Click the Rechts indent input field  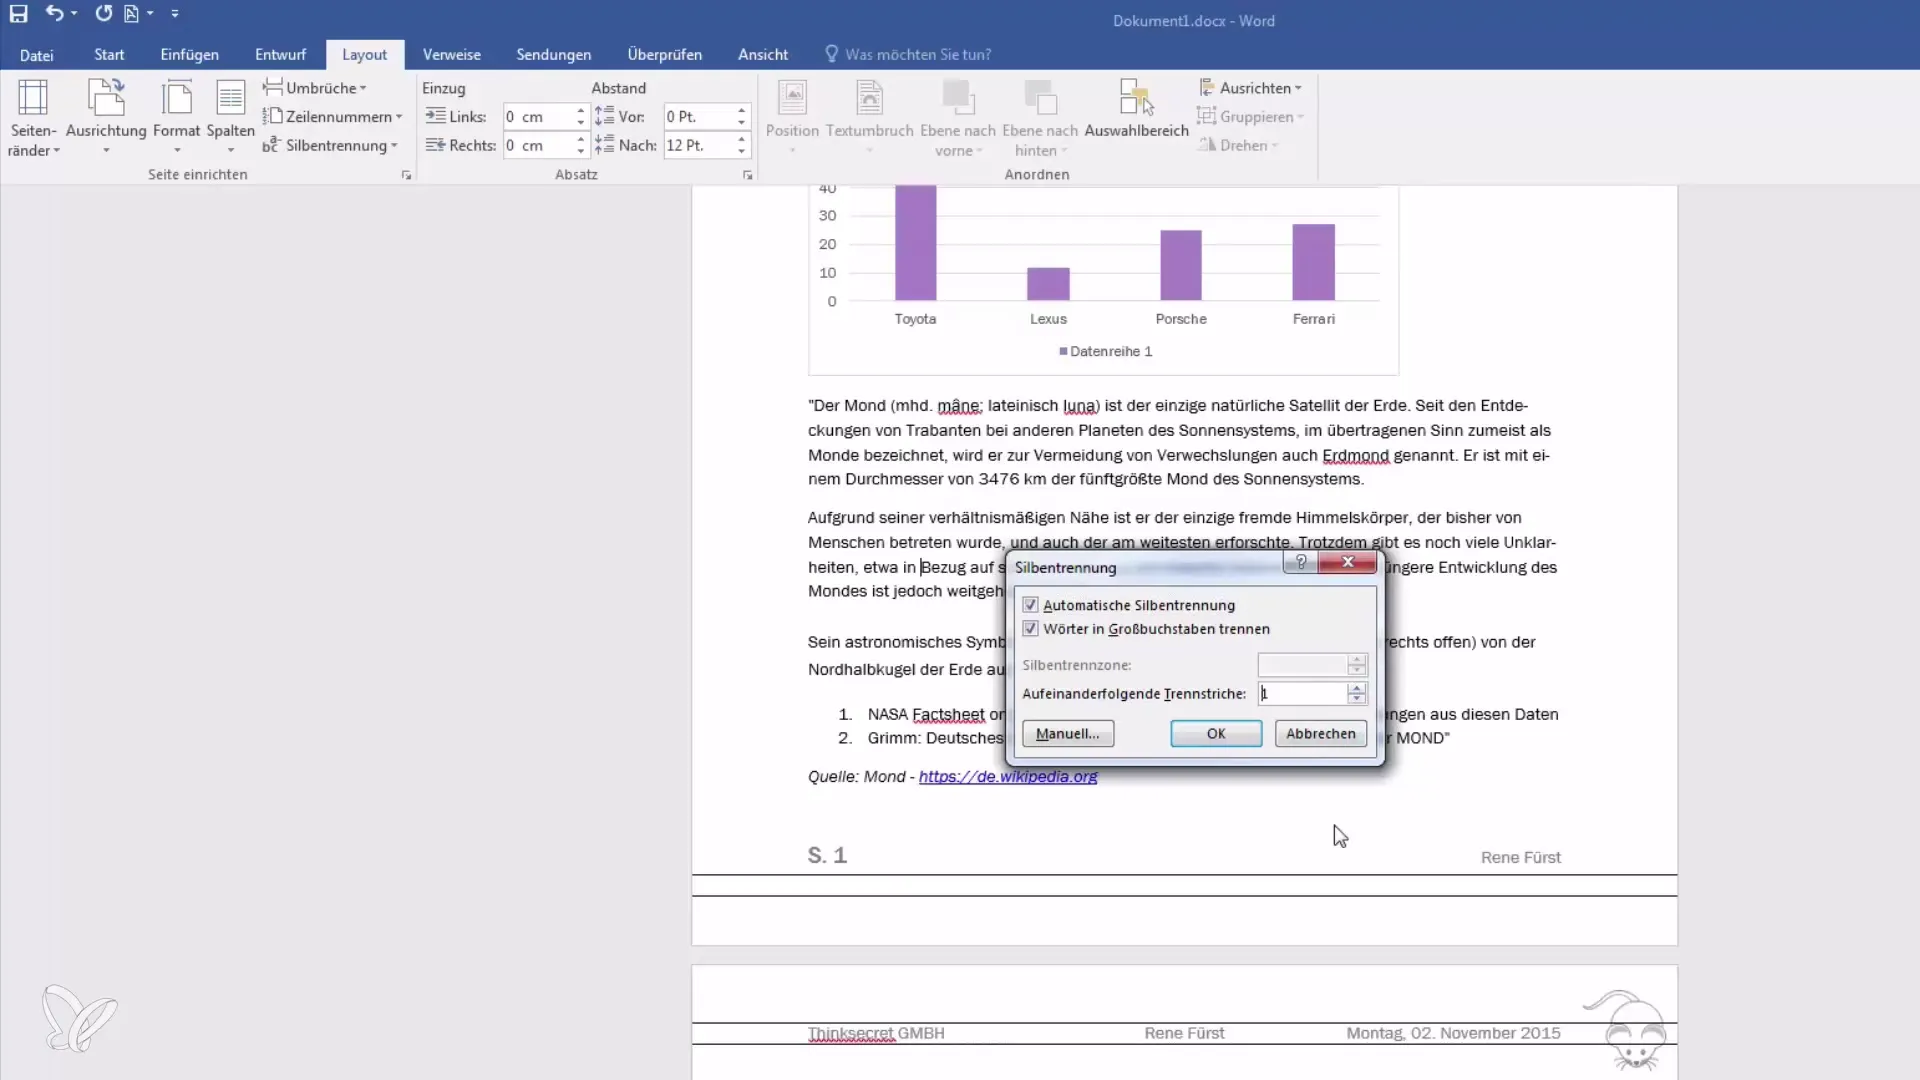pos(538,146)
